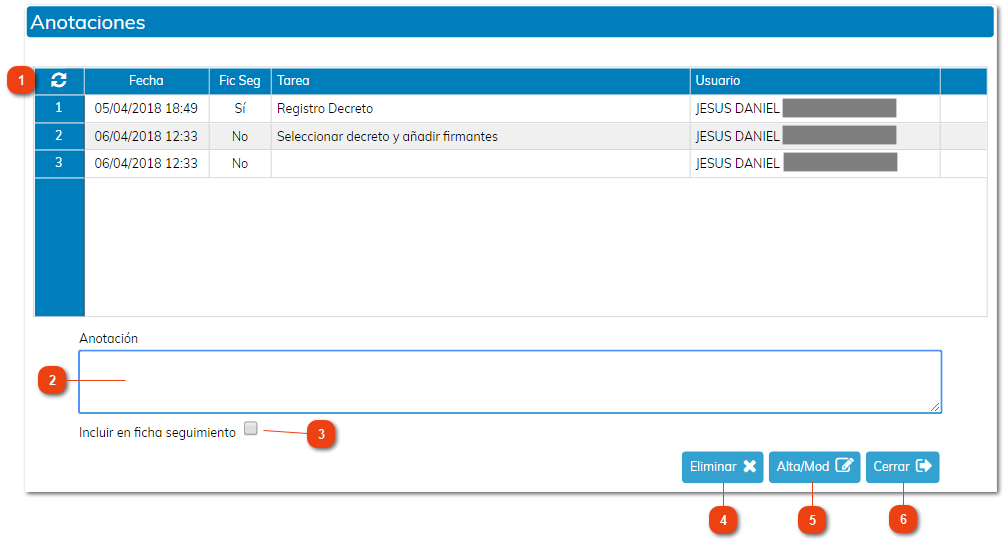Sort by the Fecha column header
Image resolution: width=1006 pixels, height=545 pixels.
[x=146, y=81]
